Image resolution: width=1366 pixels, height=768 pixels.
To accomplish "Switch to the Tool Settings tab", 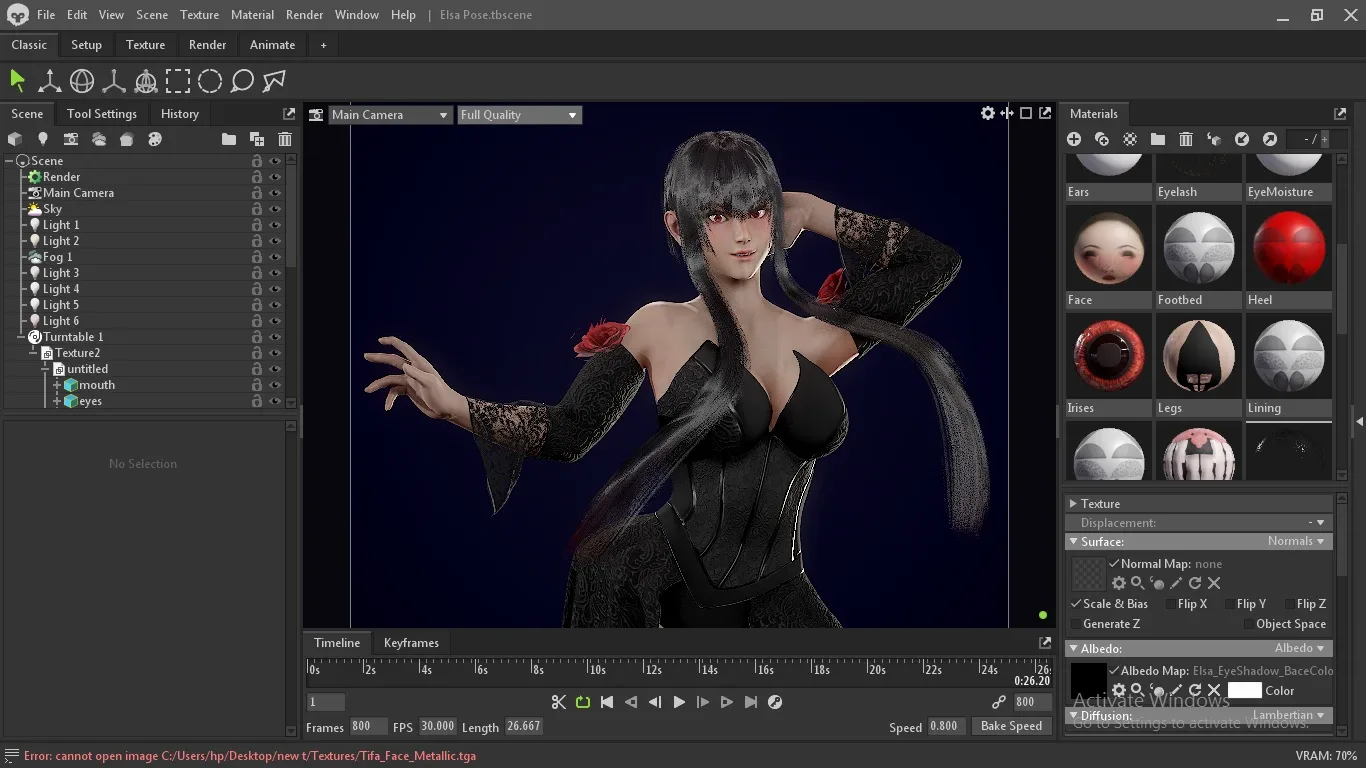I will point(102,114).
